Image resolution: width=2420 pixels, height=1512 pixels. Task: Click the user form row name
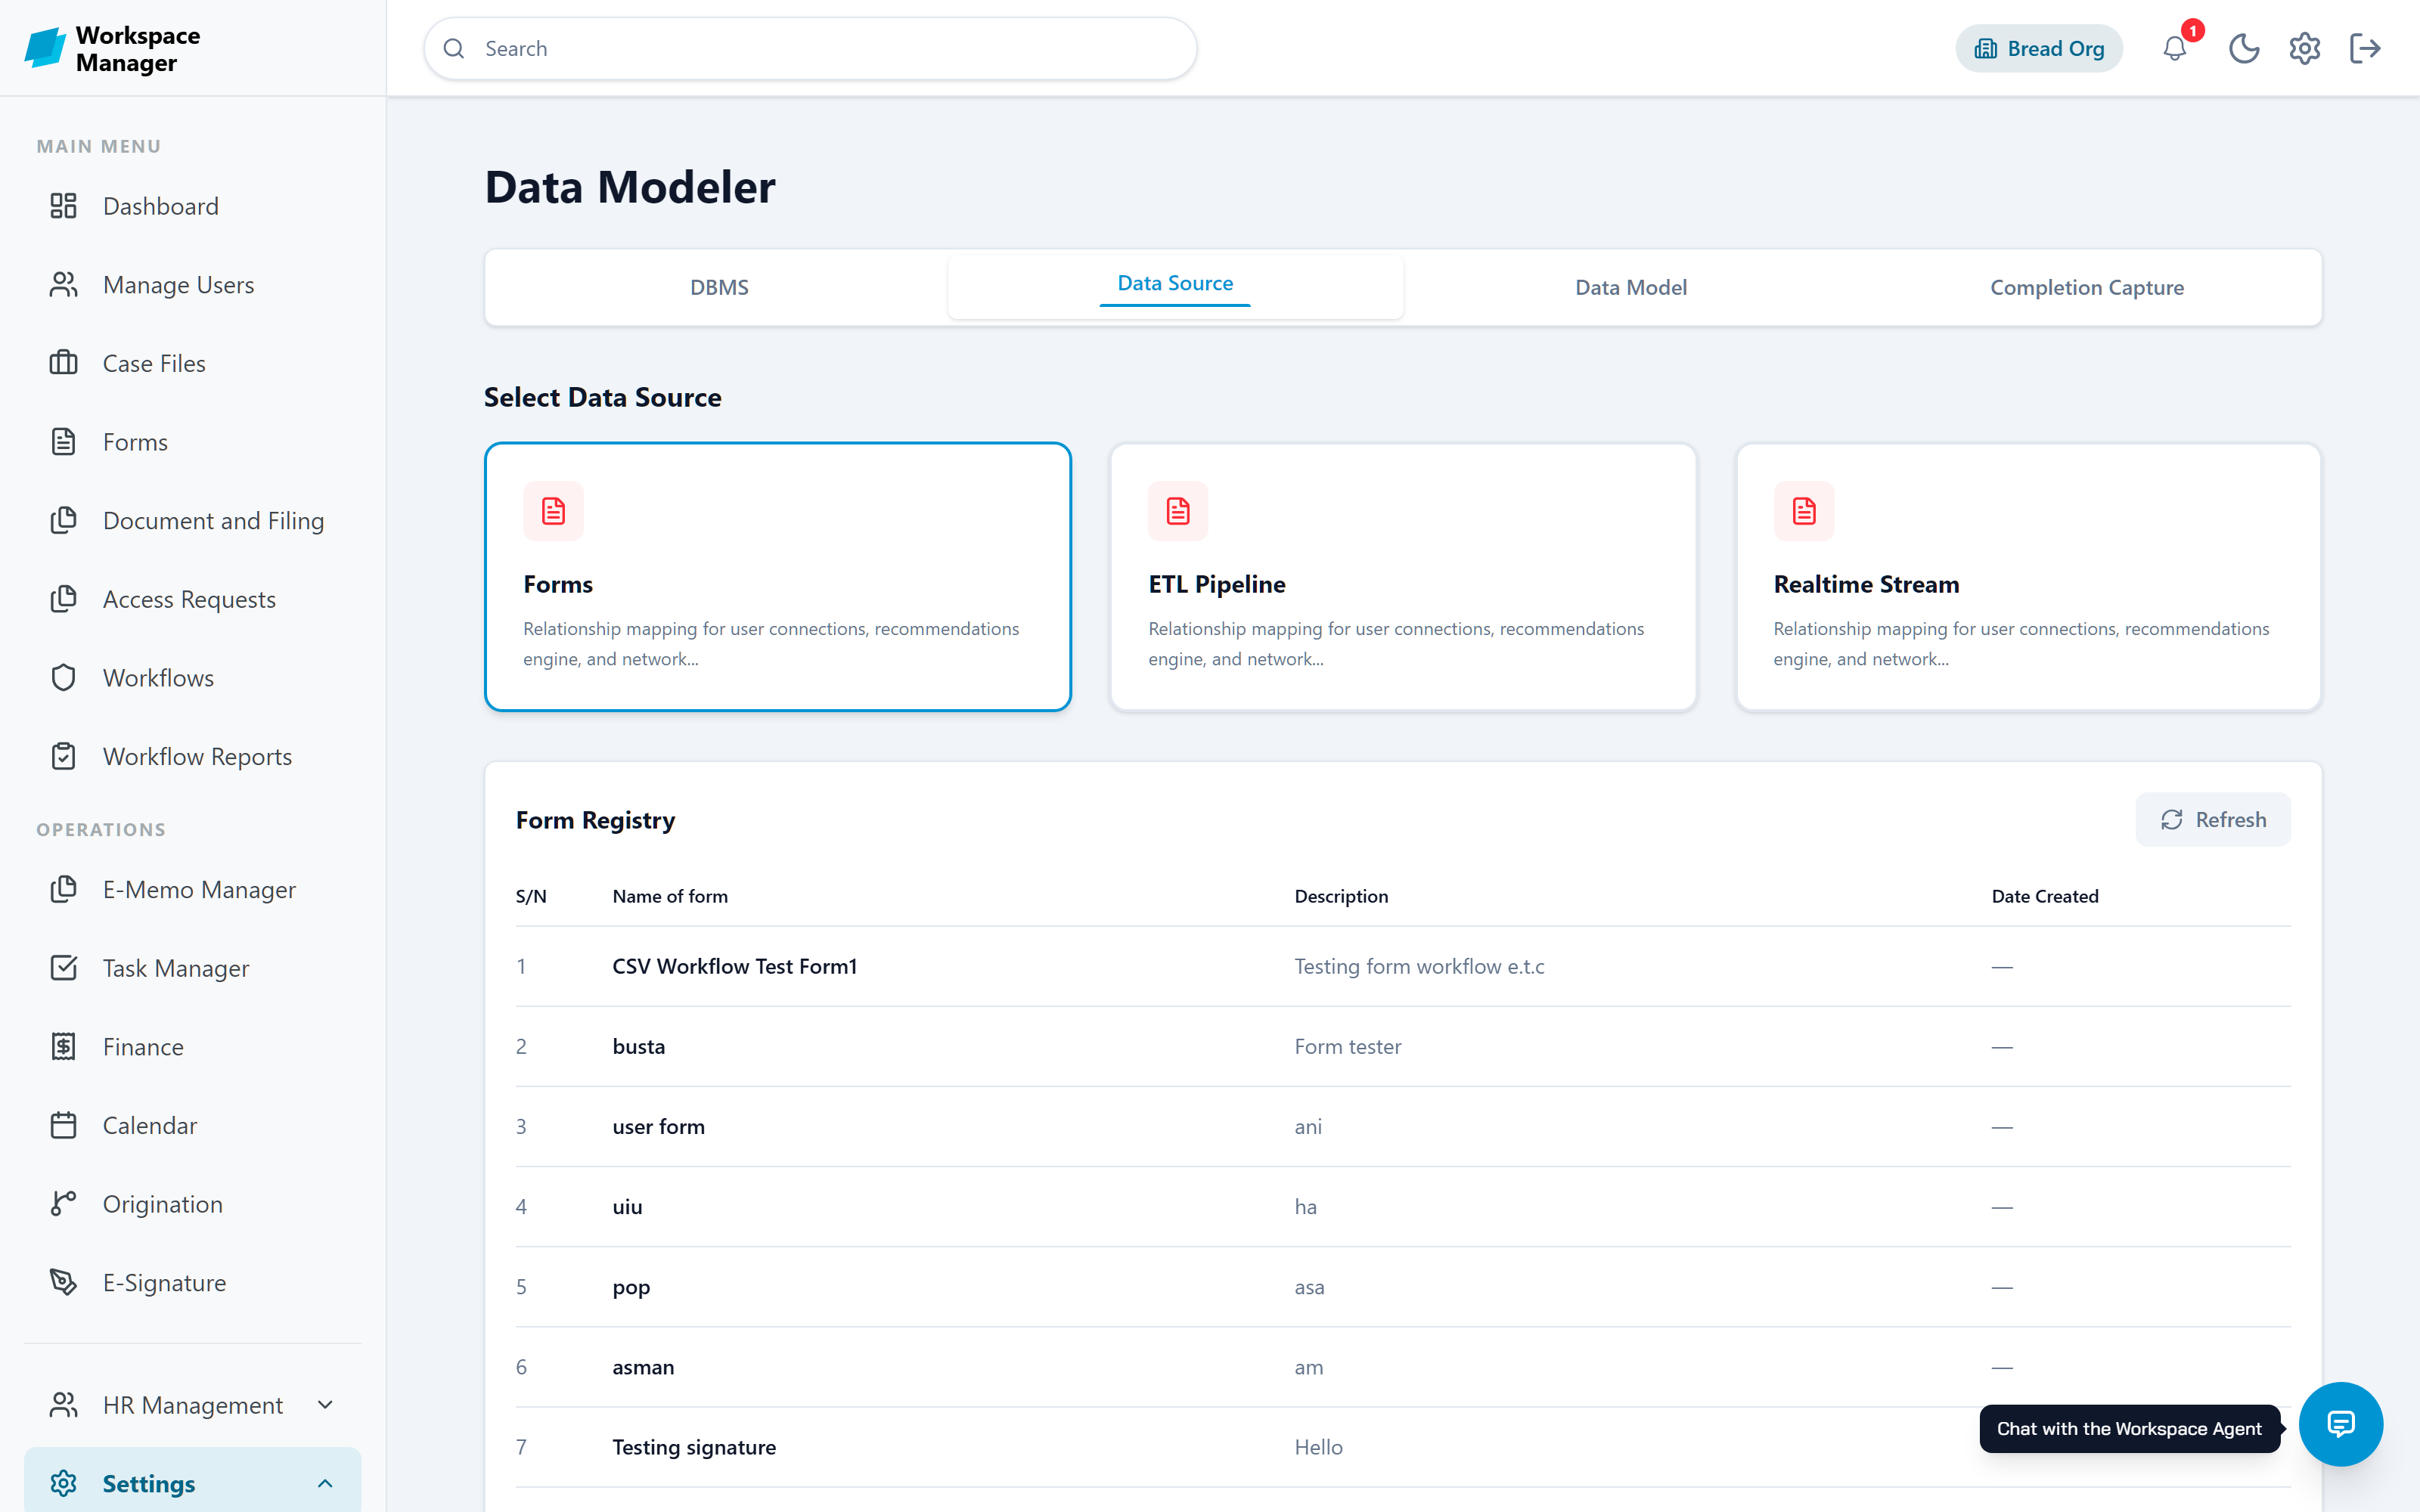pyautogui.click(x=658, y=1126)
